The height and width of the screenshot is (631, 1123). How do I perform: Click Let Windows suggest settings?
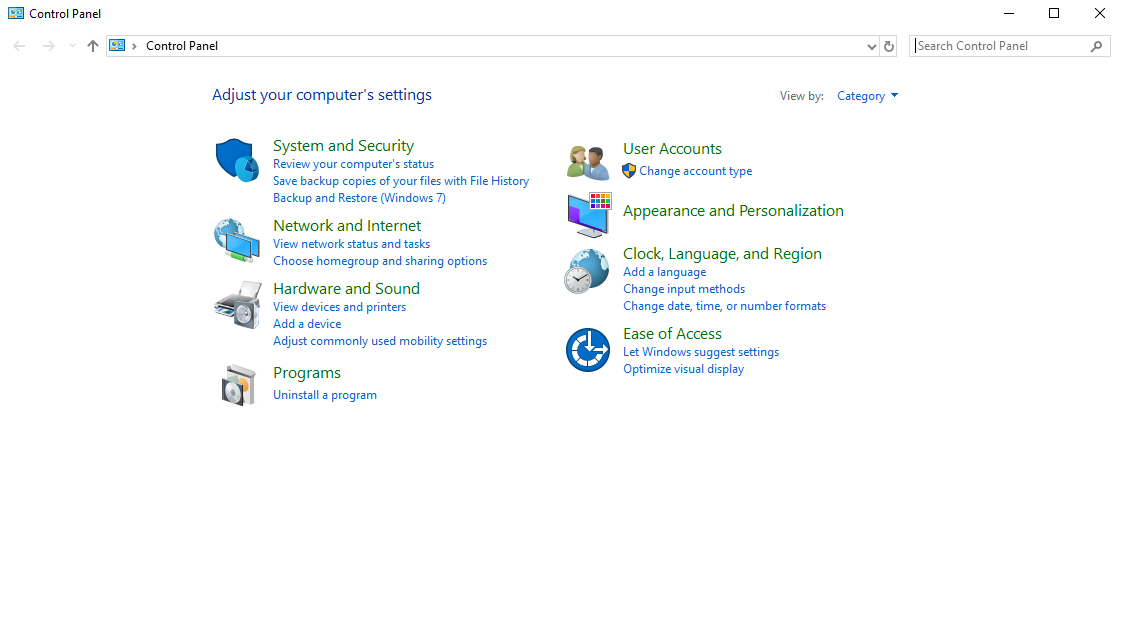(x=700, y=352)
